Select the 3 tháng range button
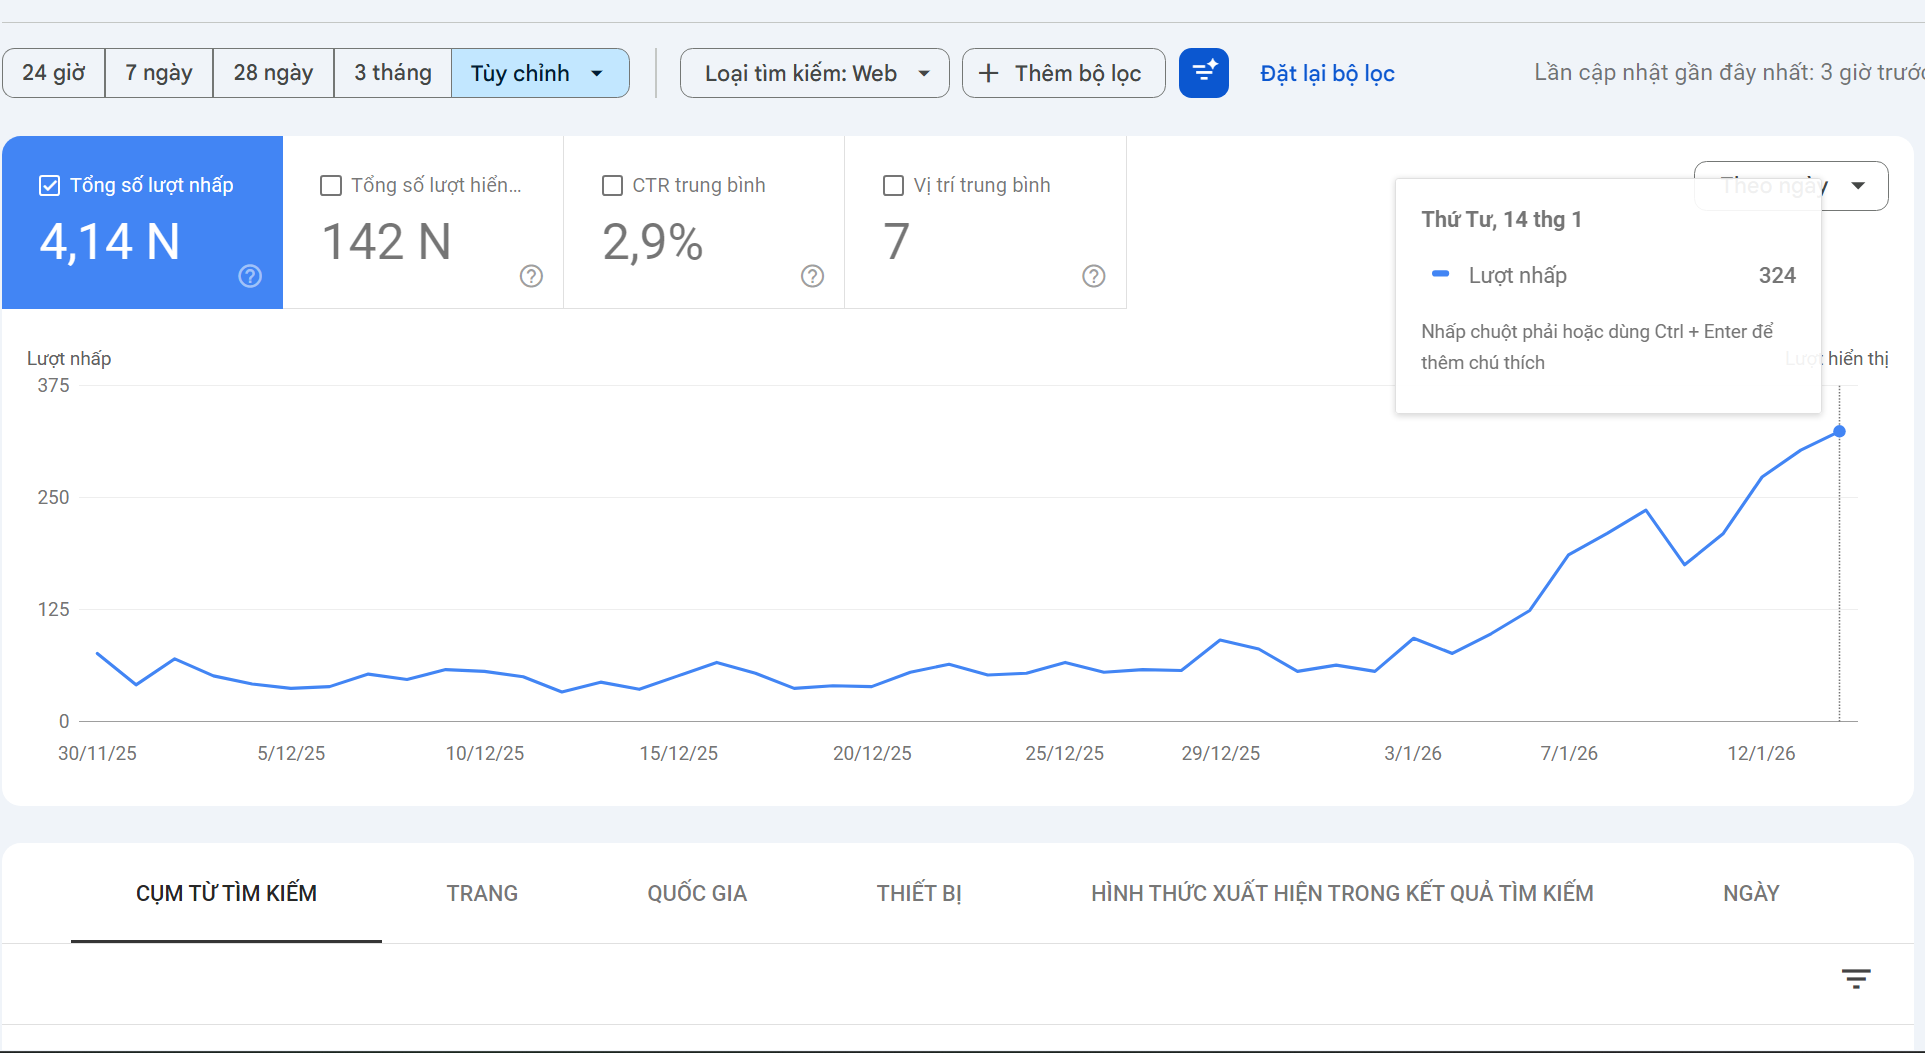The image size is (1925, 1053). 392,73
